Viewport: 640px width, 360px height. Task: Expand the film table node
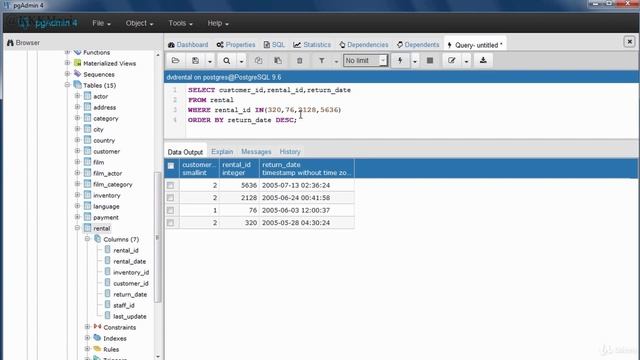pyautogui.click(x=77, y=162)
